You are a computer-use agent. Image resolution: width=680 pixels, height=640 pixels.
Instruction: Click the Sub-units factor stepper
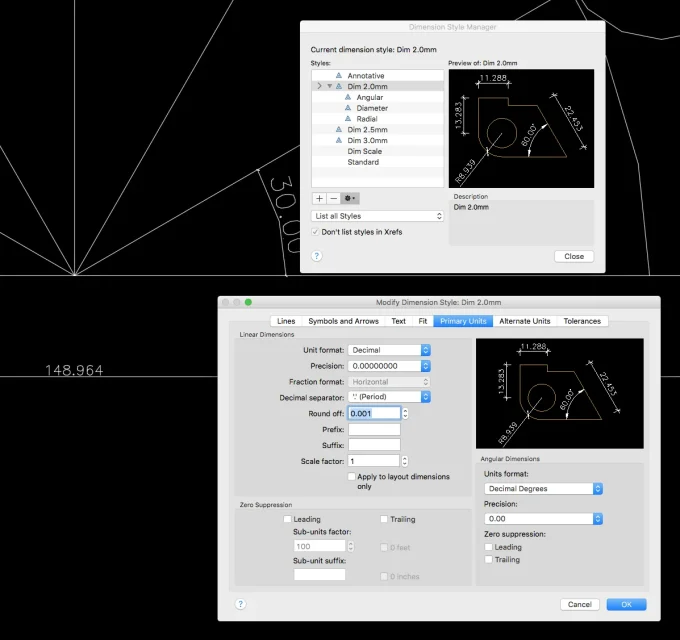351,546
